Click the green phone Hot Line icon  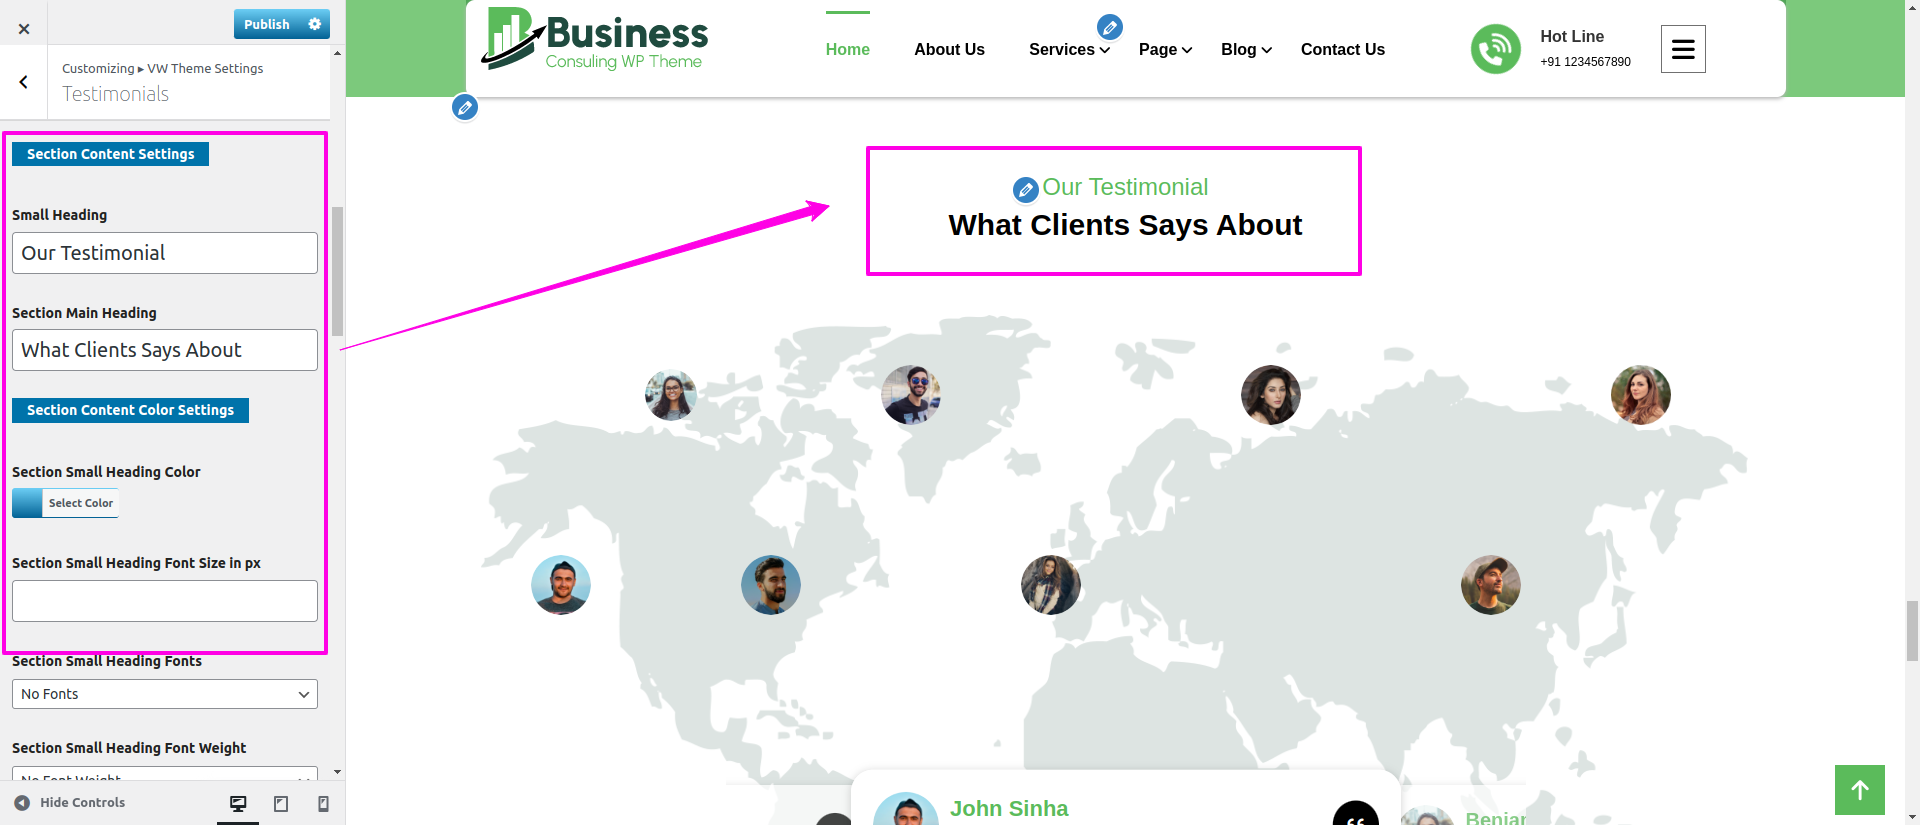(1495, 49)
